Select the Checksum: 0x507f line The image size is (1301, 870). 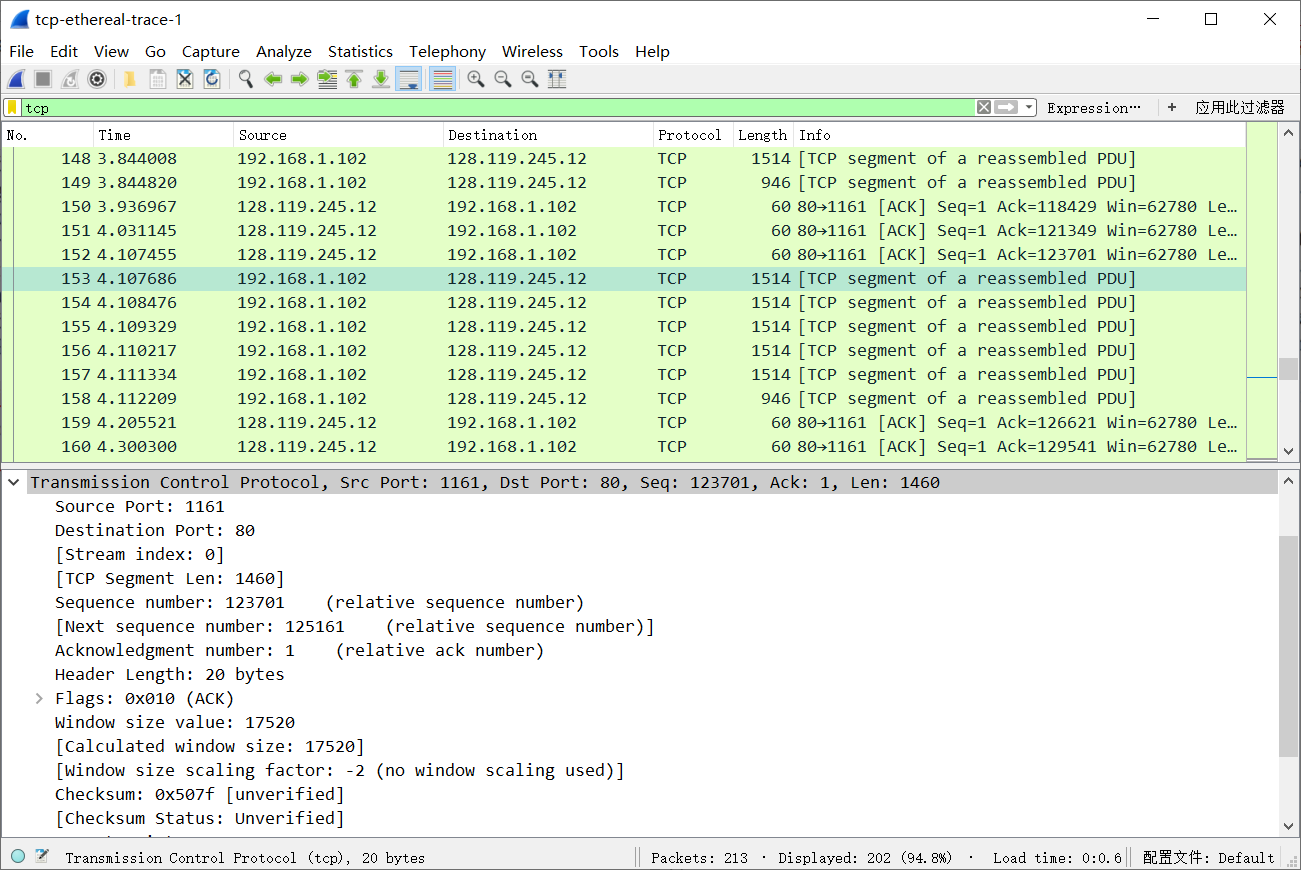tap(200, 794)
